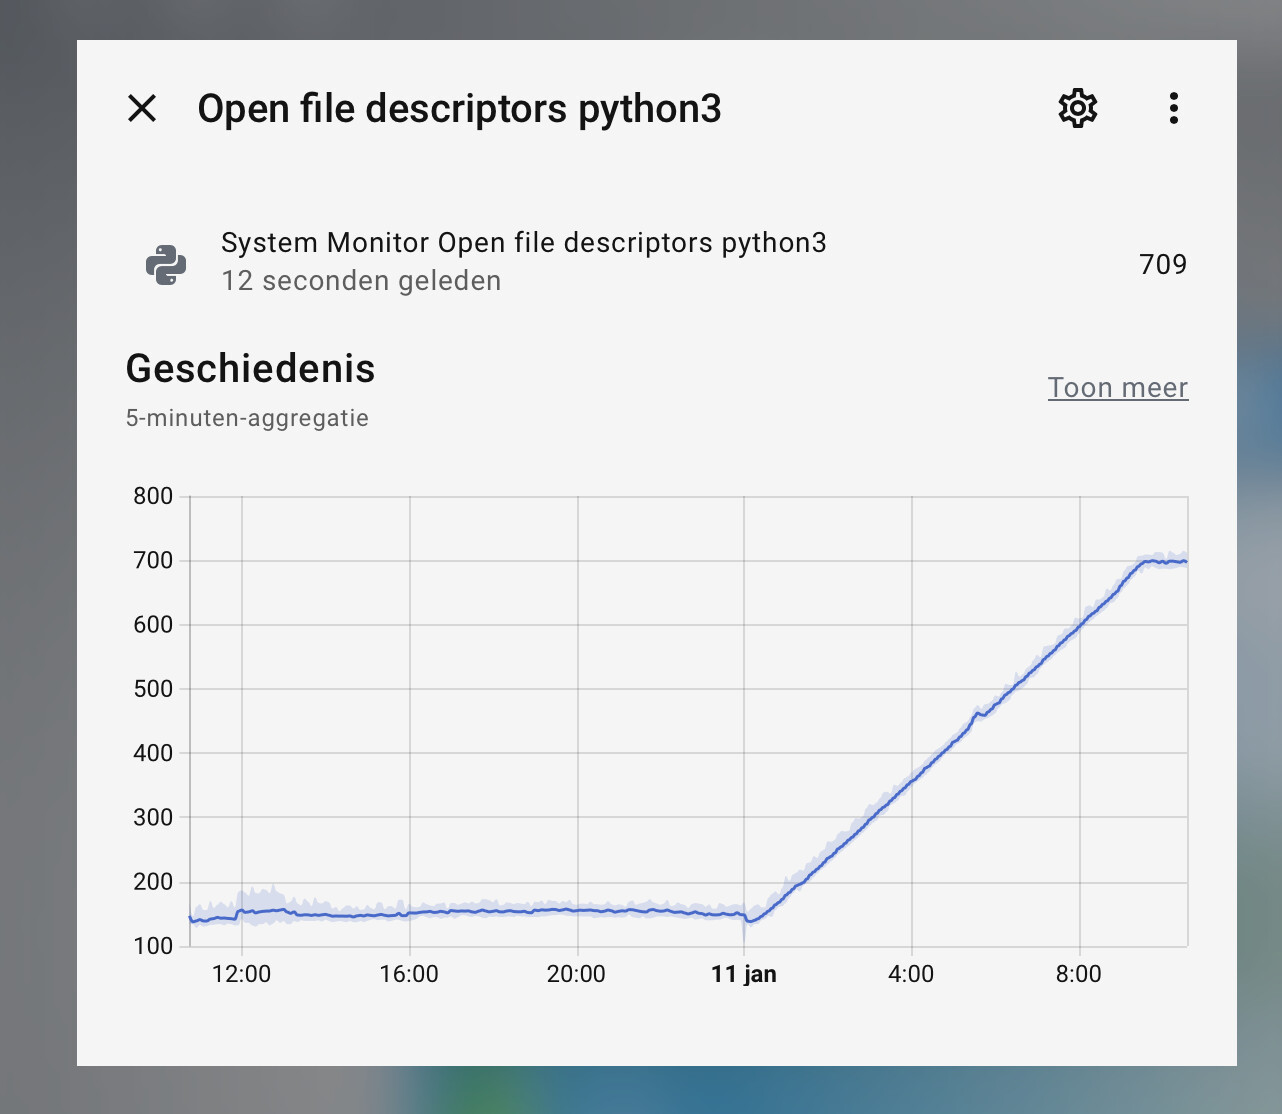Click the '5-minuten-aggregatie' subtitle text
This screenshot has height=1114, width=1282.
[247, 418]
